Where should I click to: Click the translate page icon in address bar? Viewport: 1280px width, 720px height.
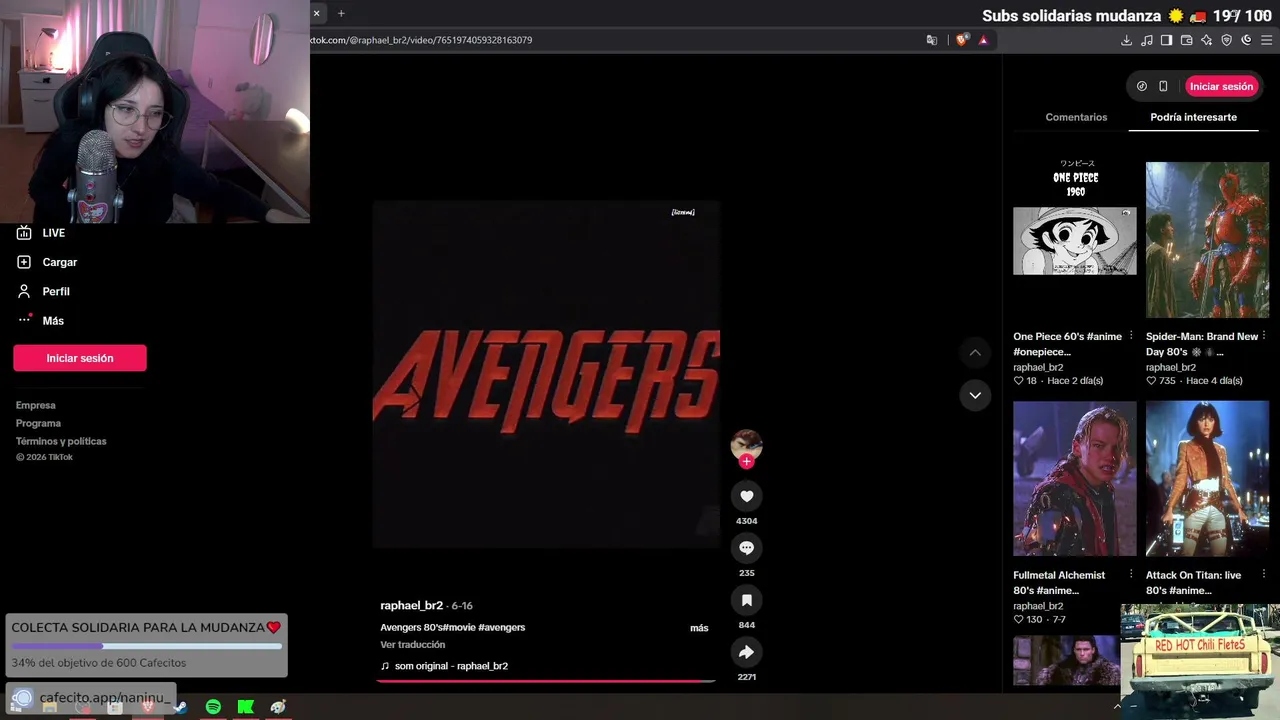pyautogui.click(x=932, y=40)
